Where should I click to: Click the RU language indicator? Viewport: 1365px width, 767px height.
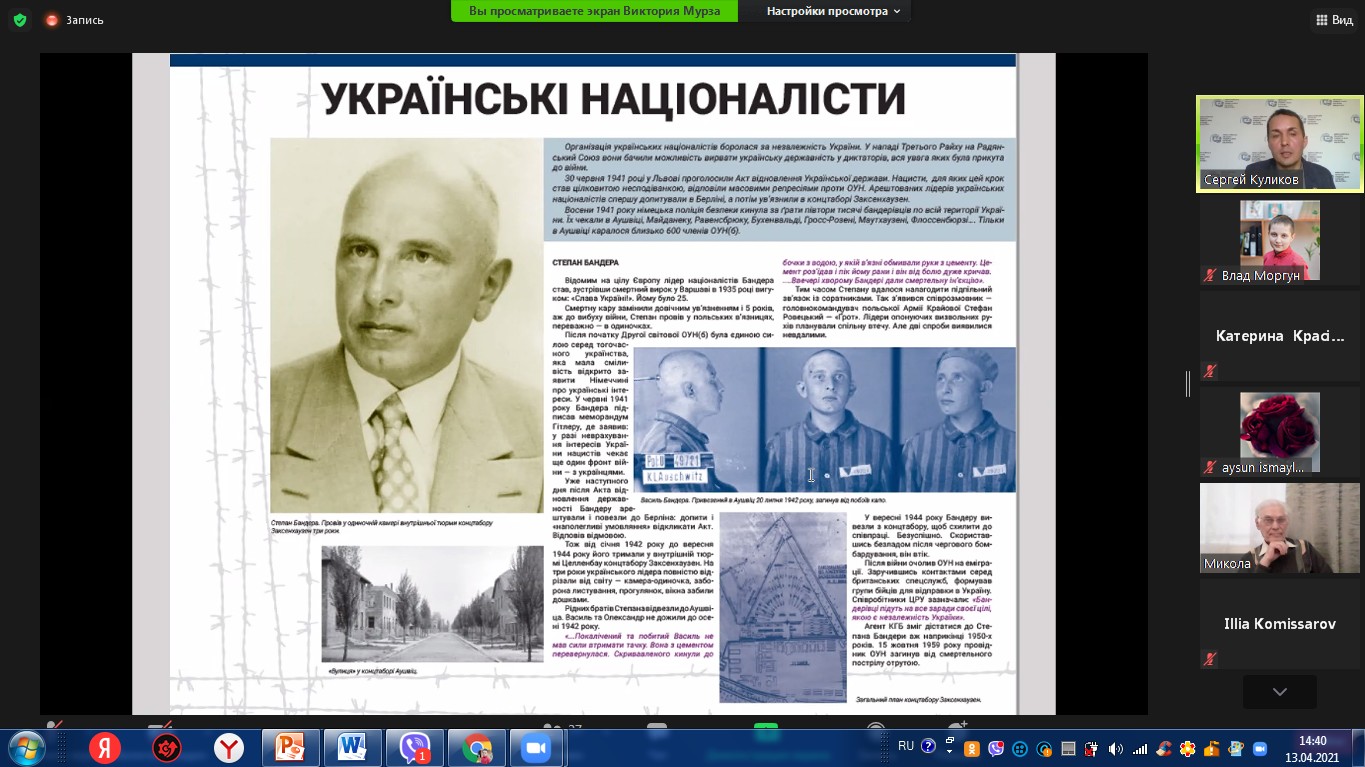906,746
